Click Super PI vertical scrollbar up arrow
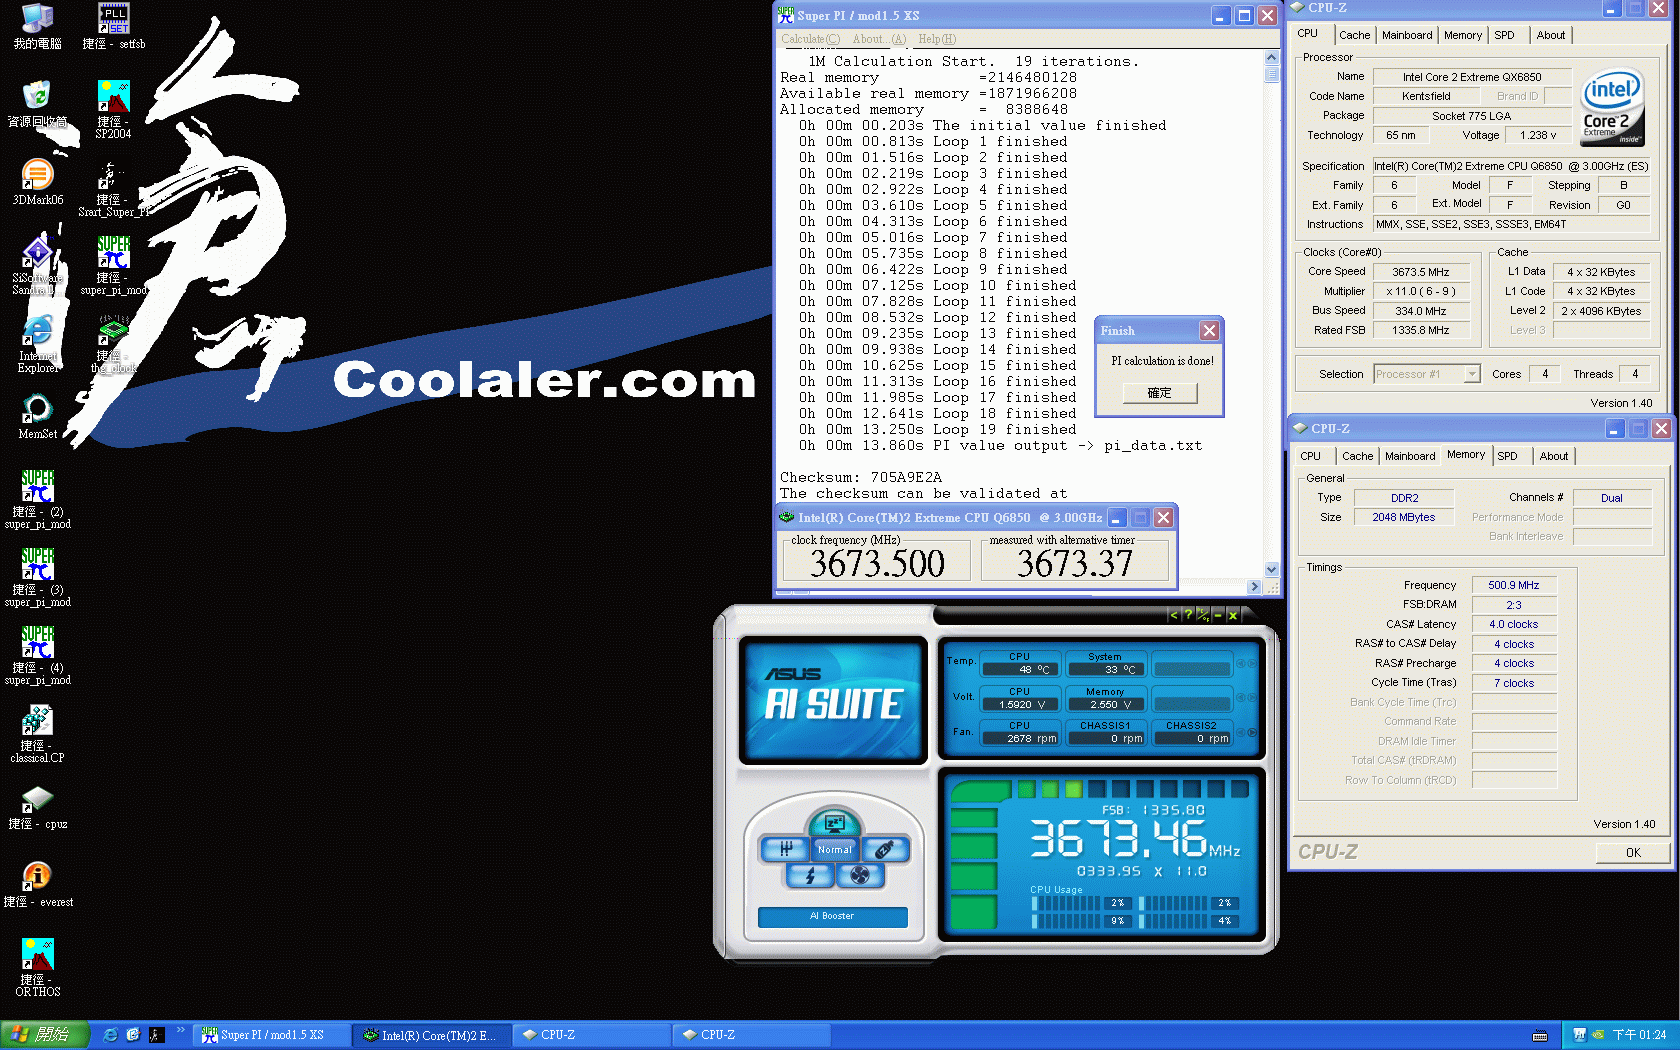The height and width of the screenshot is (1050, 1680). [1272, 58]
